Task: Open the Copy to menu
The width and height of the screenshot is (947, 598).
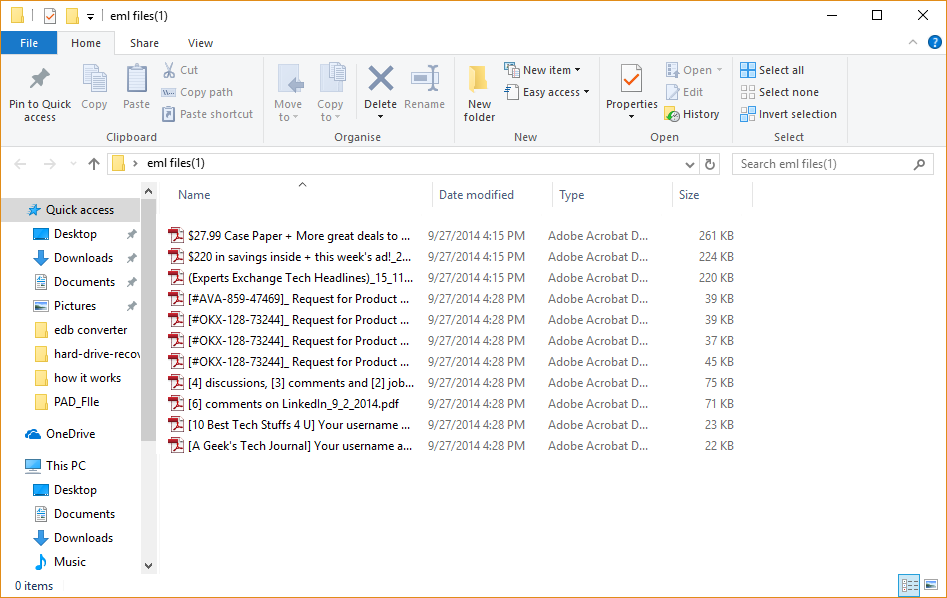Action: click(330, 92)
